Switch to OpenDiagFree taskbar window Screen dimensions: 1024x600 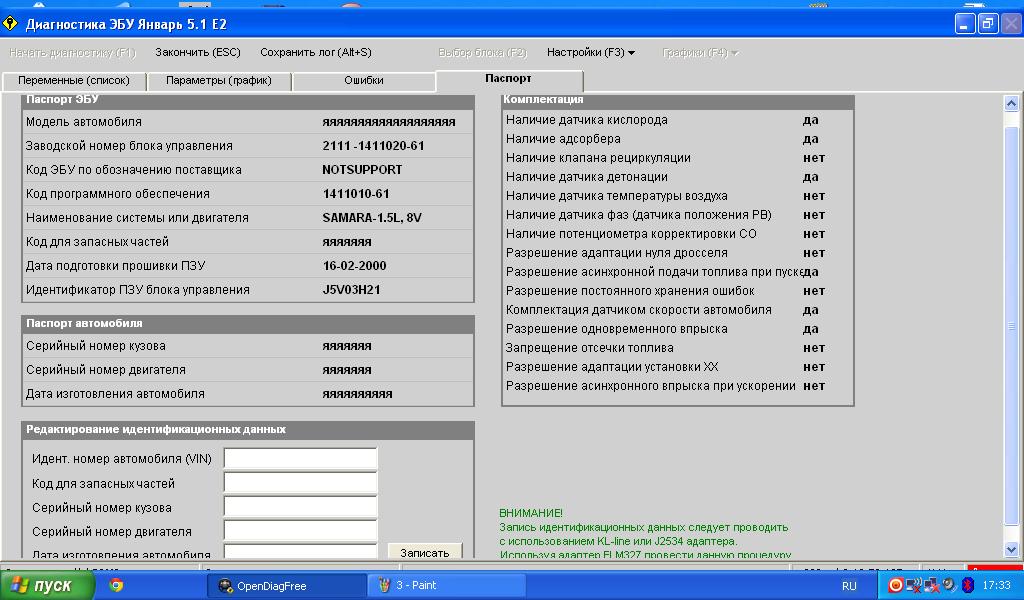284,586
